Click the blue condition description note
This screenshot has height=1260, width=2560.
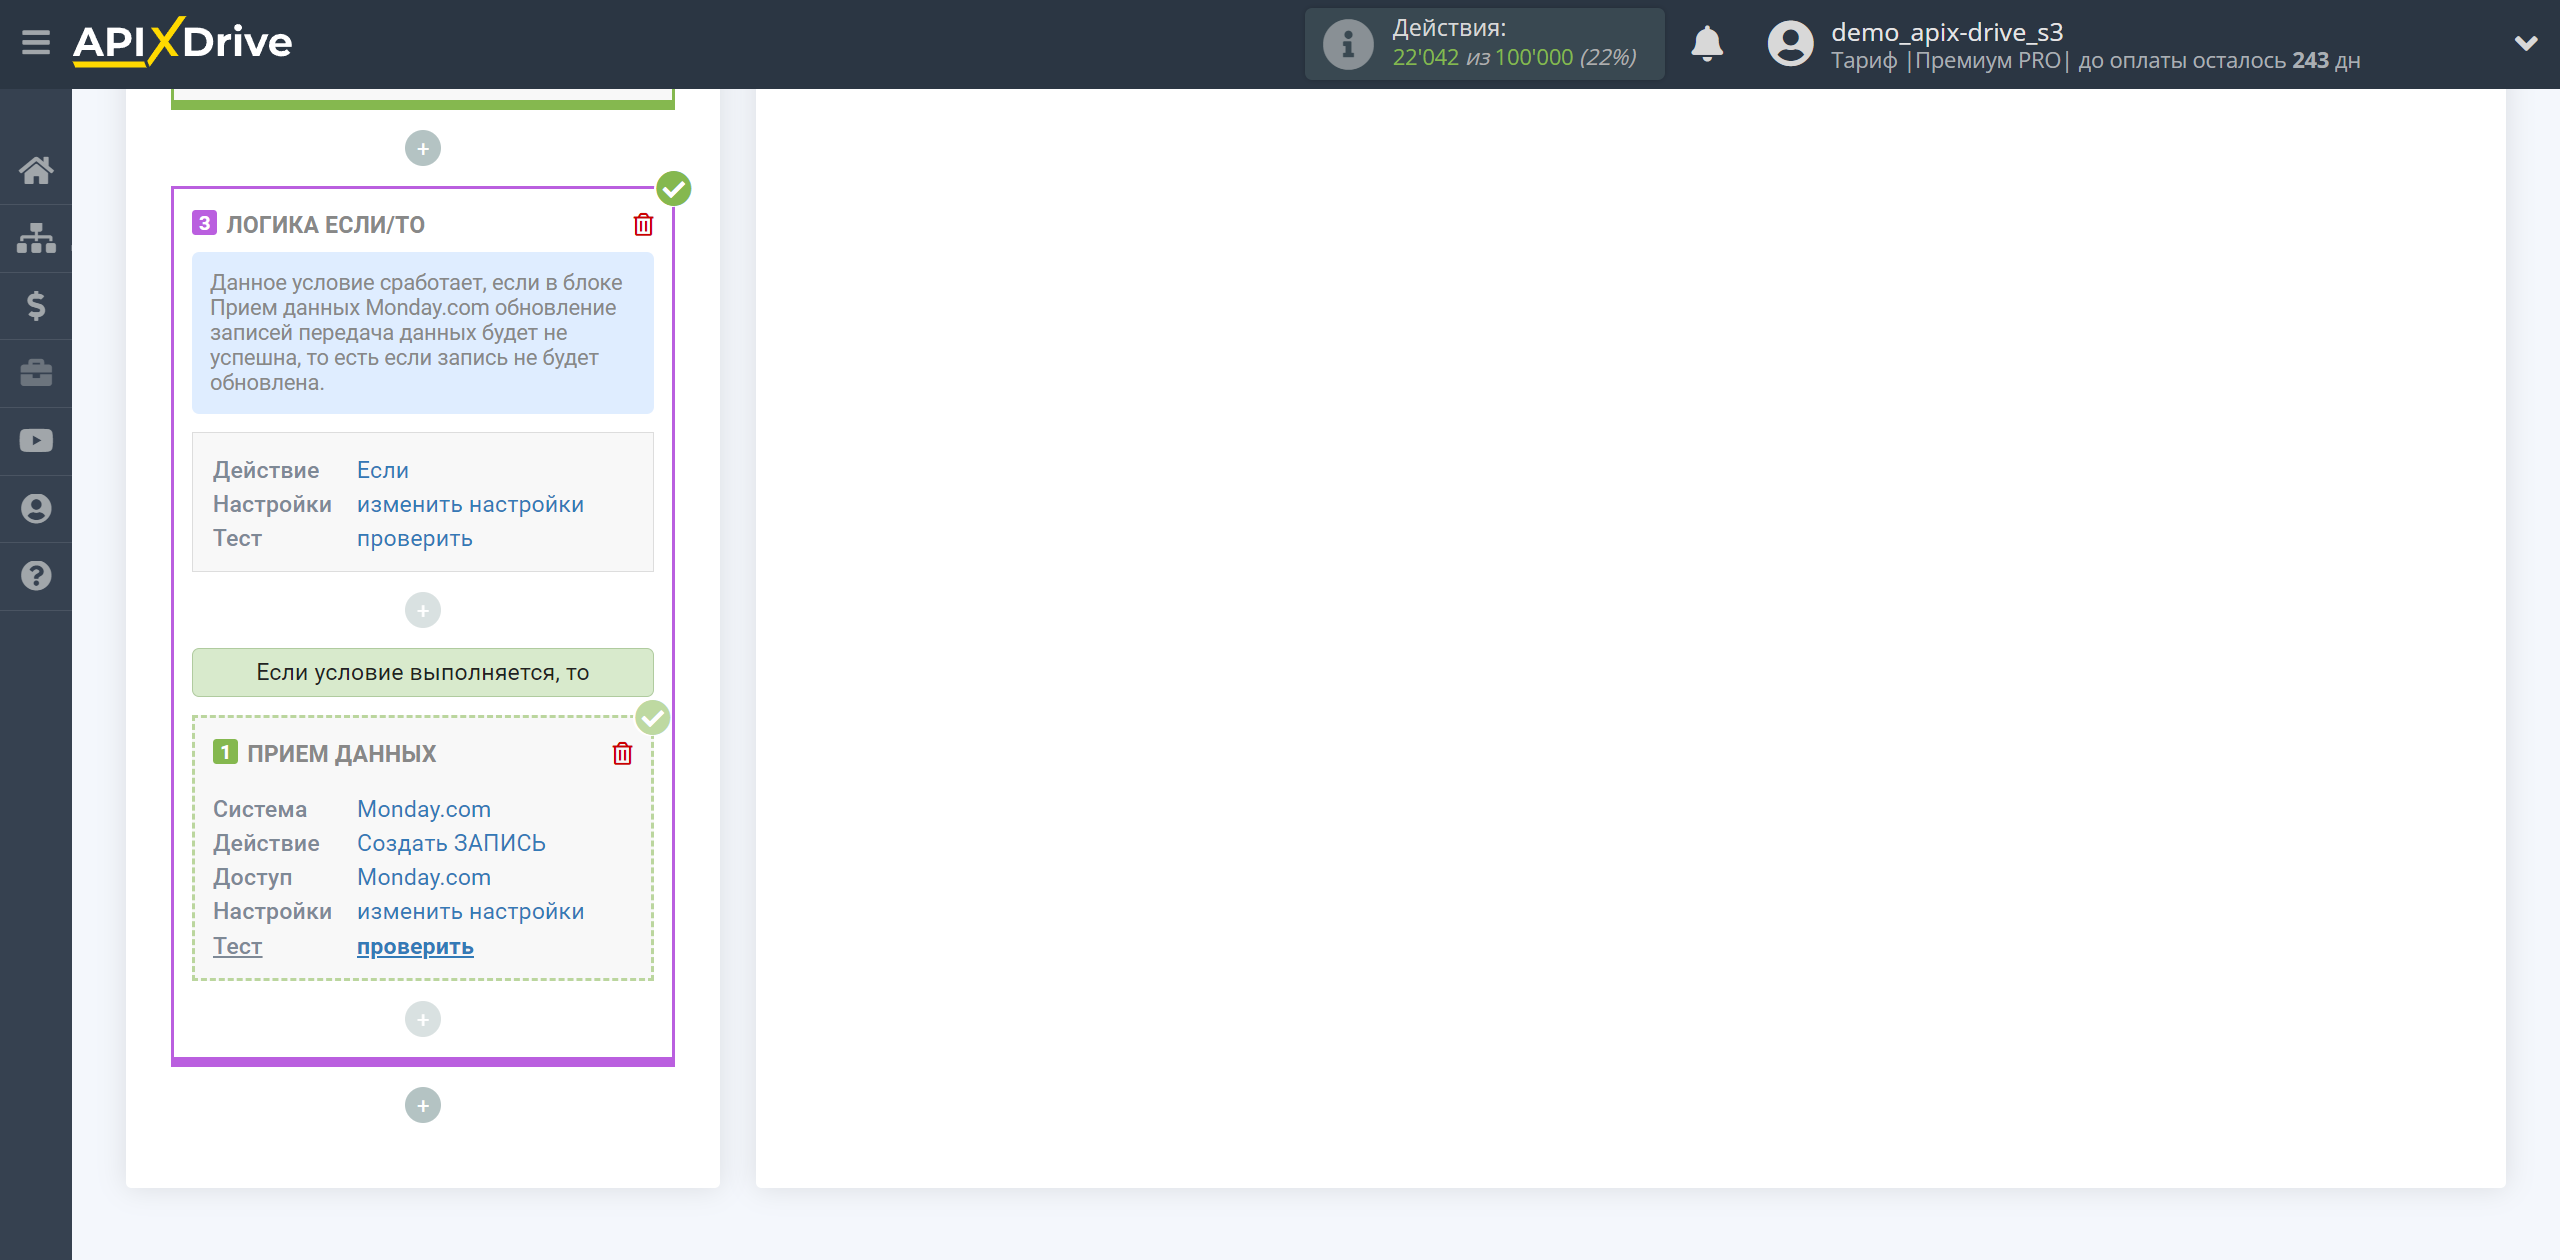pos(423,333)
